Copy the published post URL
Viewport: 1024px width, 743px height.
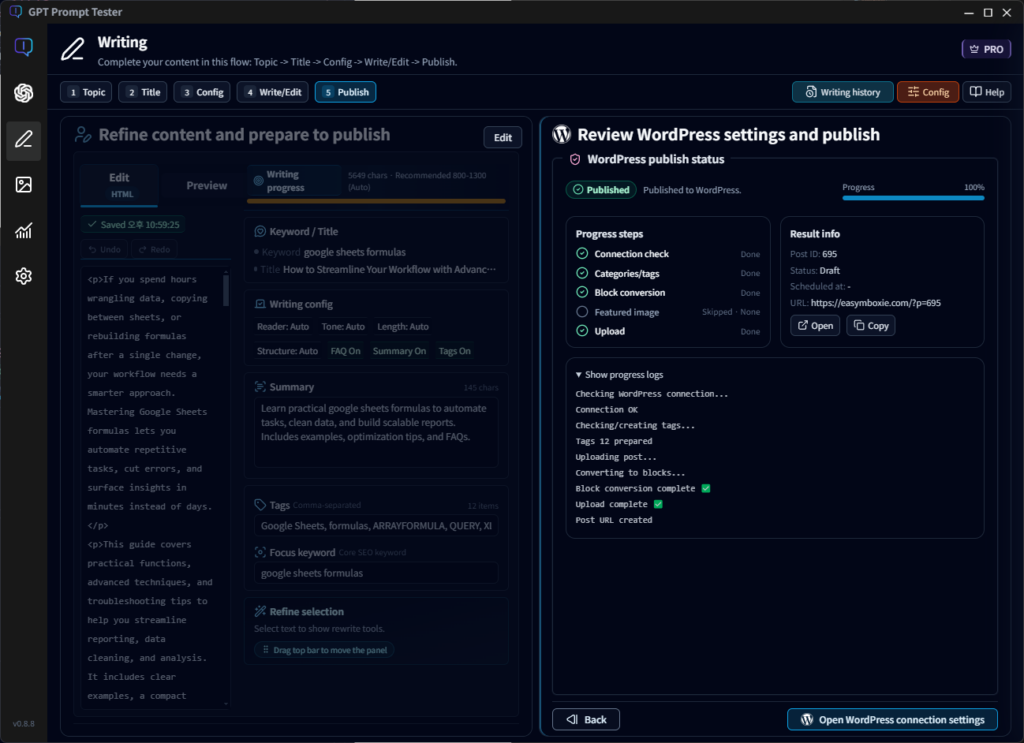click(870, 325)
